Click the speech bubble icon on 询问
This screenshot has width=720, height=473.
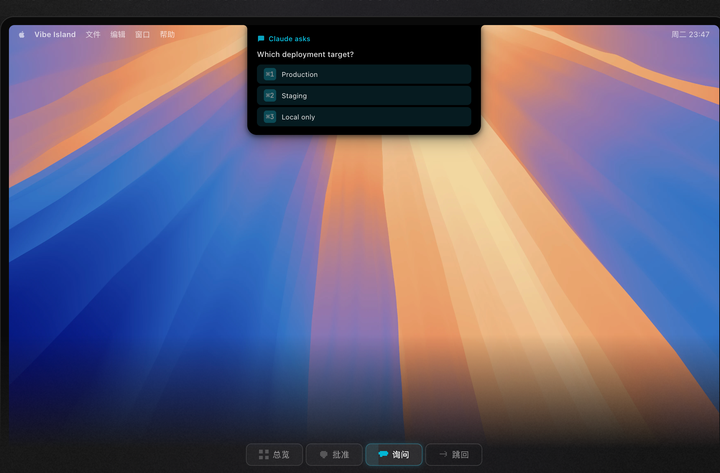tap(383, 454)
